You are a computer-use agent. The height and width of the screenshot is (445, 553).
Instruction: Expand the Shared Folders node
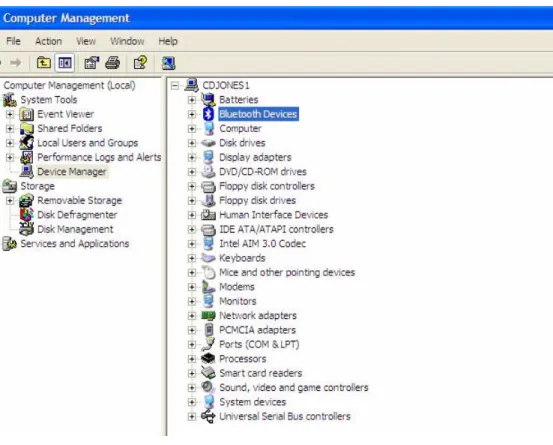(x=10, y=129)
